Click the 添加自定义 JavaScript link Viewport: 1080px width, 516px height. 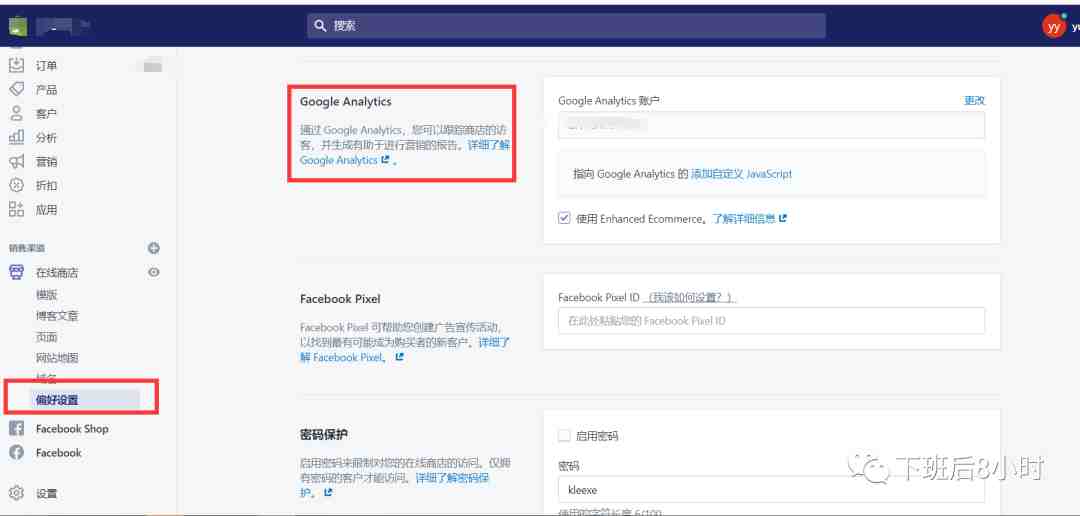pyautogui.click(x=742, y=174)
